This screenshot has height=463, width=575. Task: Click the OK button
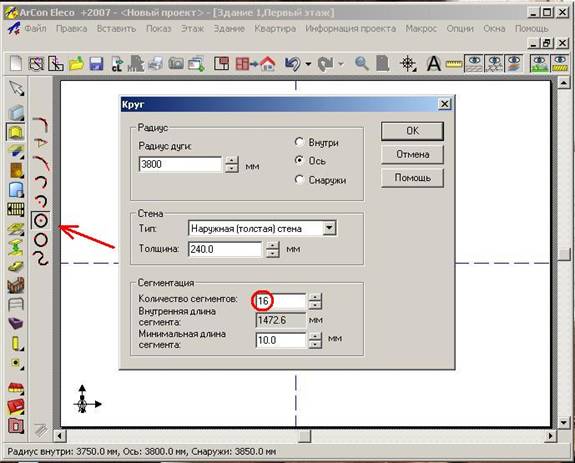pyautogui.click(x=412, y=131)
